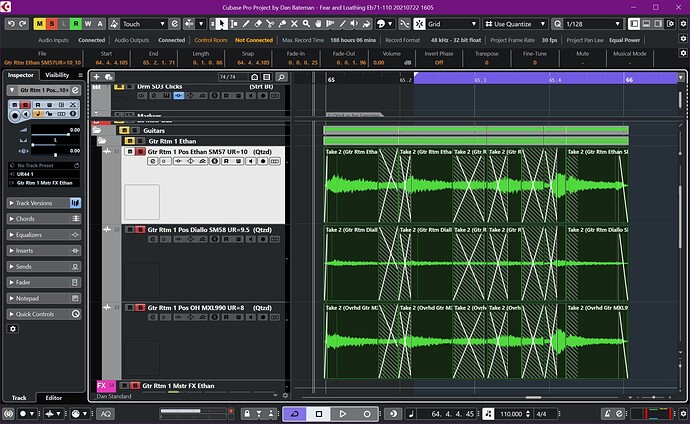Screen dimensions: 690x424
Task: Expand the Equalizers inspector section
Action: click(44, 234)
